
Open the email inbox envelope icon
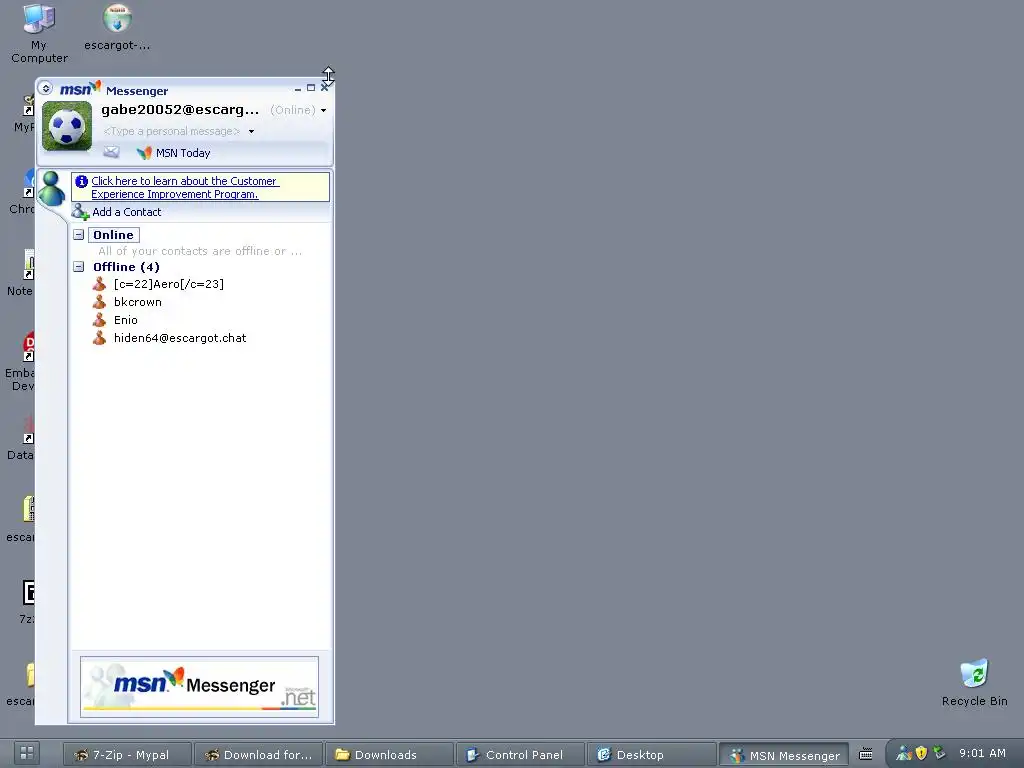click(112, 153)
